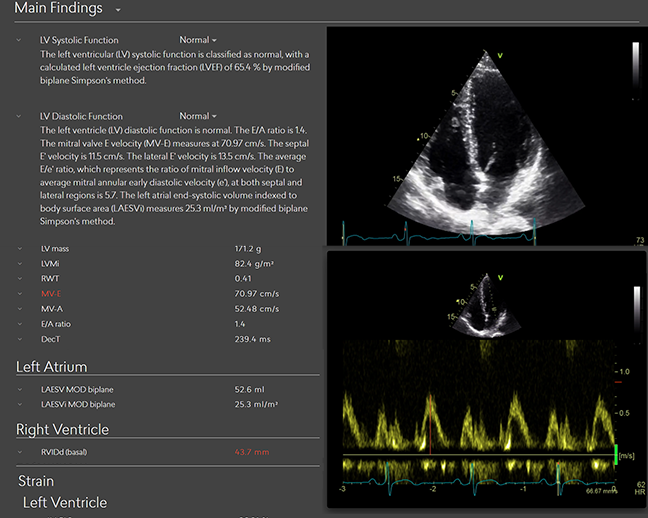The height and width of the screenshot is (518, 648).
Task: Click the LV diastolic function description paragraph
Action: pos(174,176)
